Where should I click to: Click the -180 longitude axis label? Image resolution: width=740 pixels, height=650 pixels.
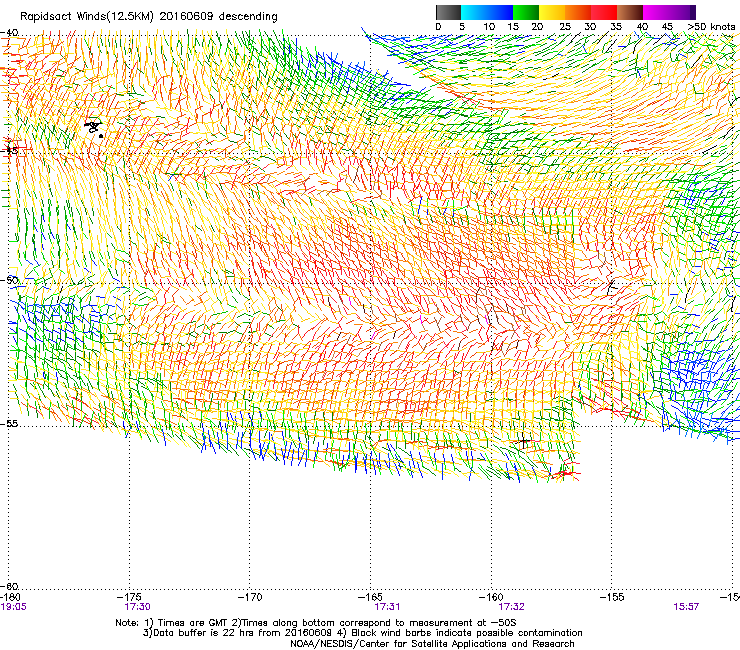point(11,597)
